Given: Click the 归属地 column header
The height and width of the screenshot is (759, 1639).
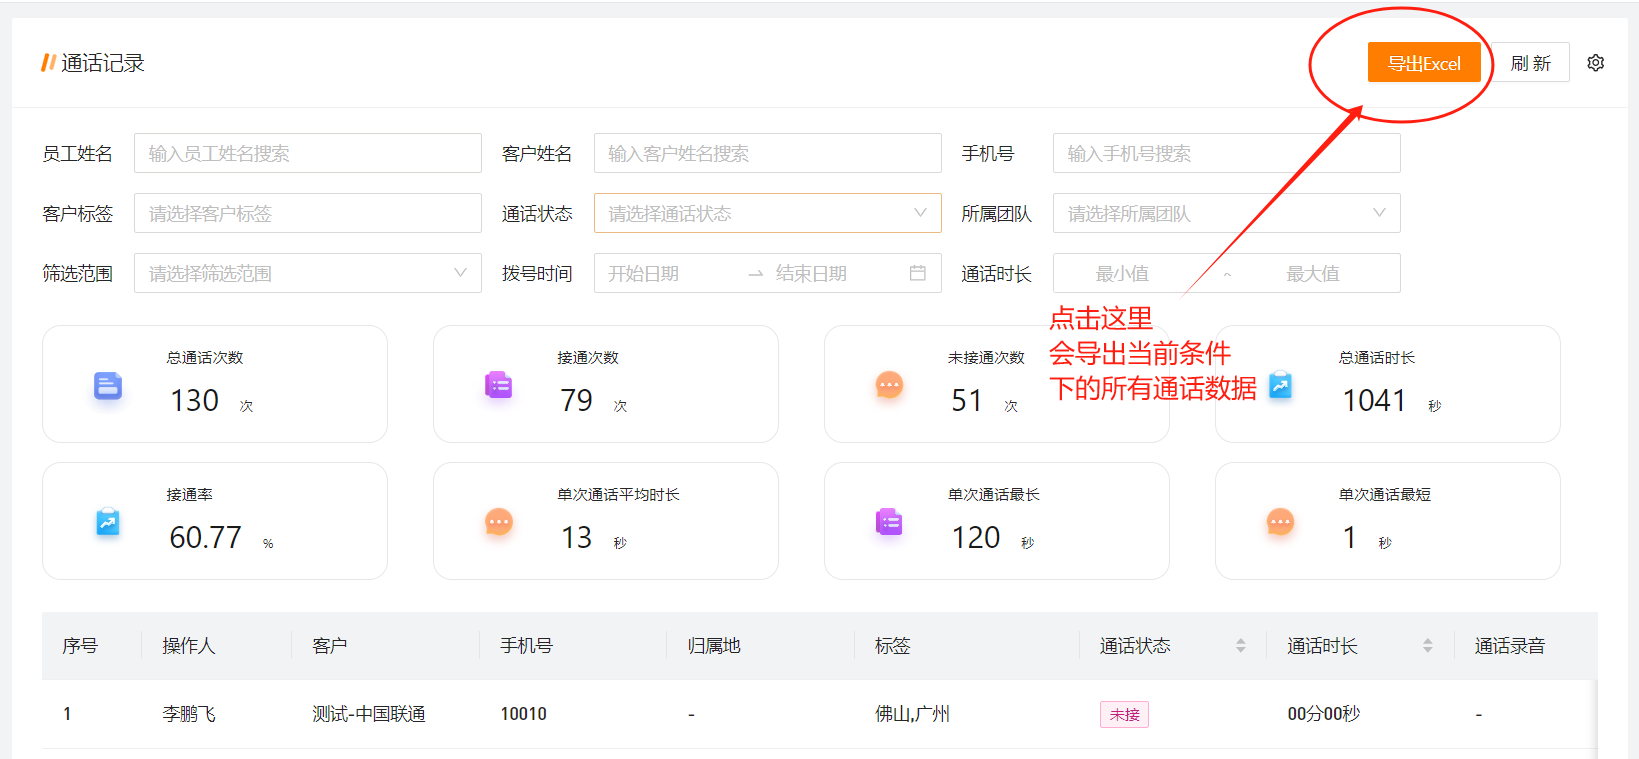Looking at the screenshot, I should point(714,646).
